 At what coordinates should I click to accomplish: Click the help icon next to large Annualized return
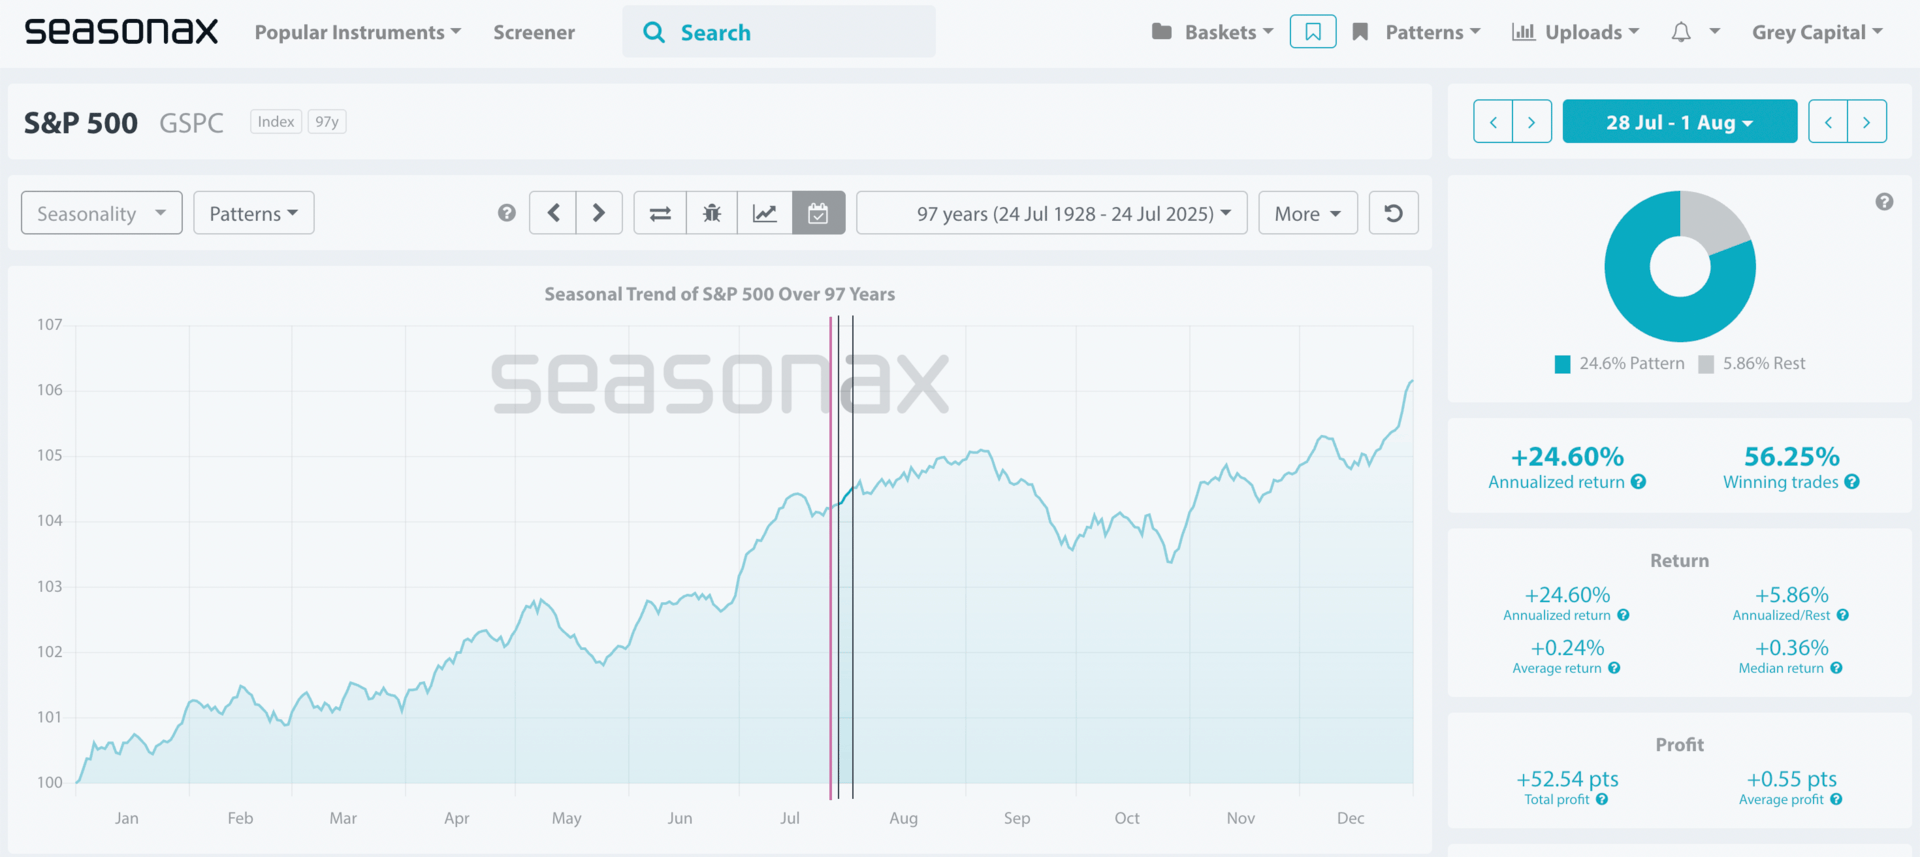point(1638,482)
